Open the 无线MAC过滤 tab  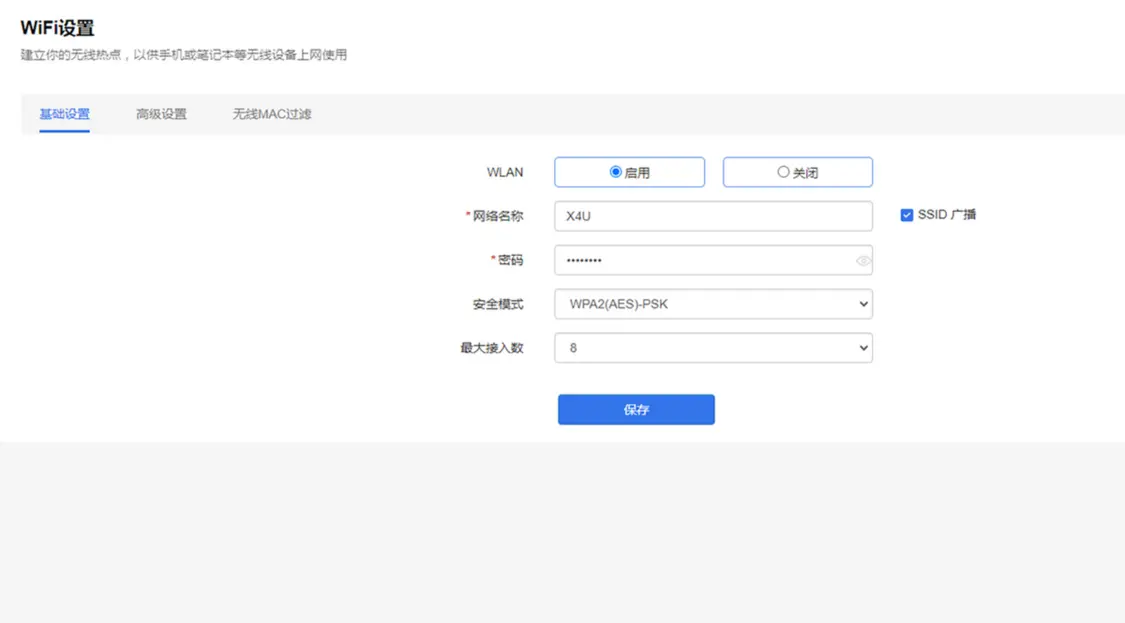270,114
